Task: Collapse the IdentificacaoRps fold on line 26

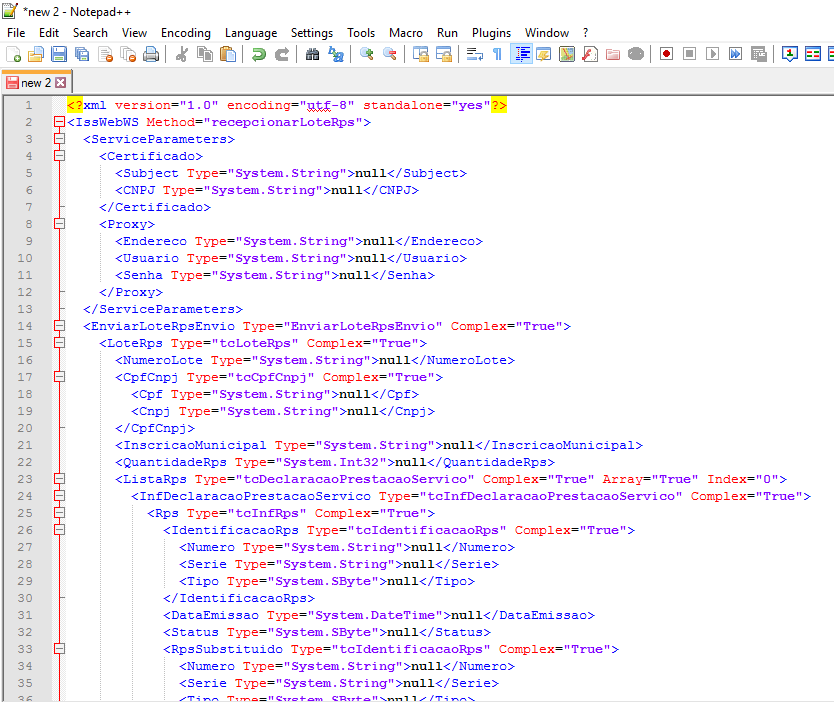Action: pyautogui.click(x=60, y=530)
